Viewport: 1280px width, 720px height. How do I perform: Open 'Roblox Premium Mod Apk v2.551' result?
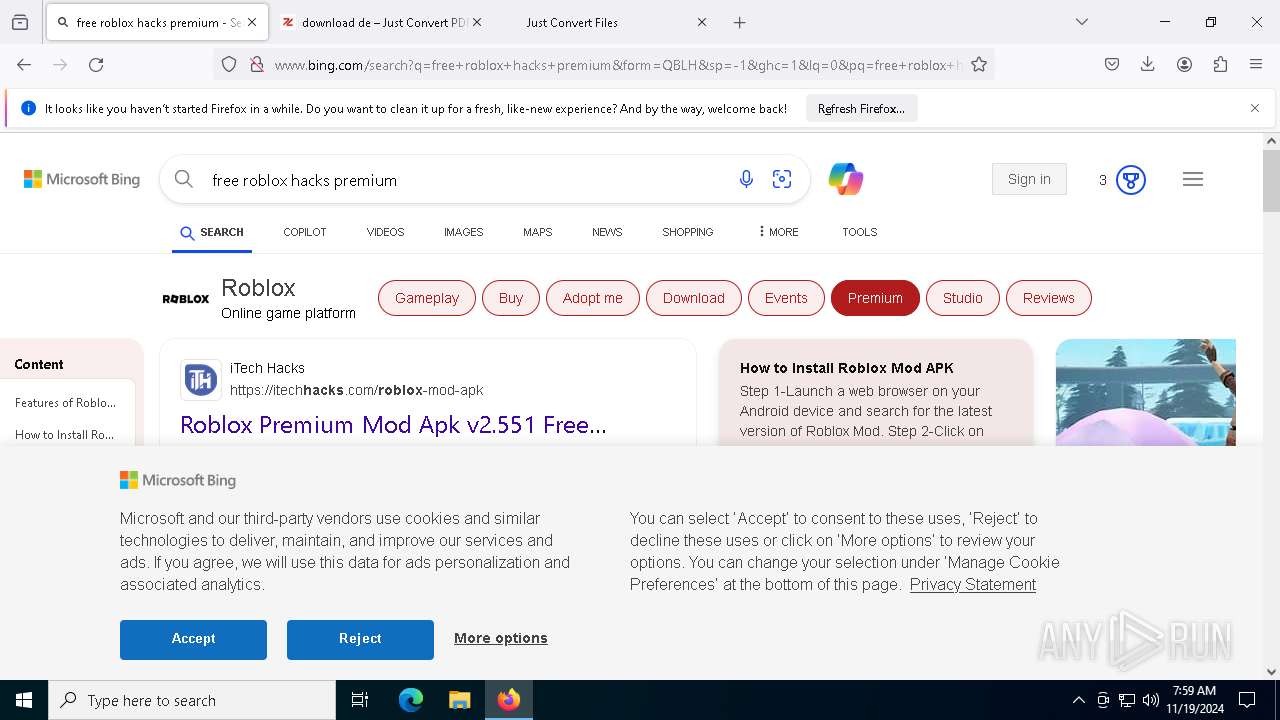click(393, 425)
